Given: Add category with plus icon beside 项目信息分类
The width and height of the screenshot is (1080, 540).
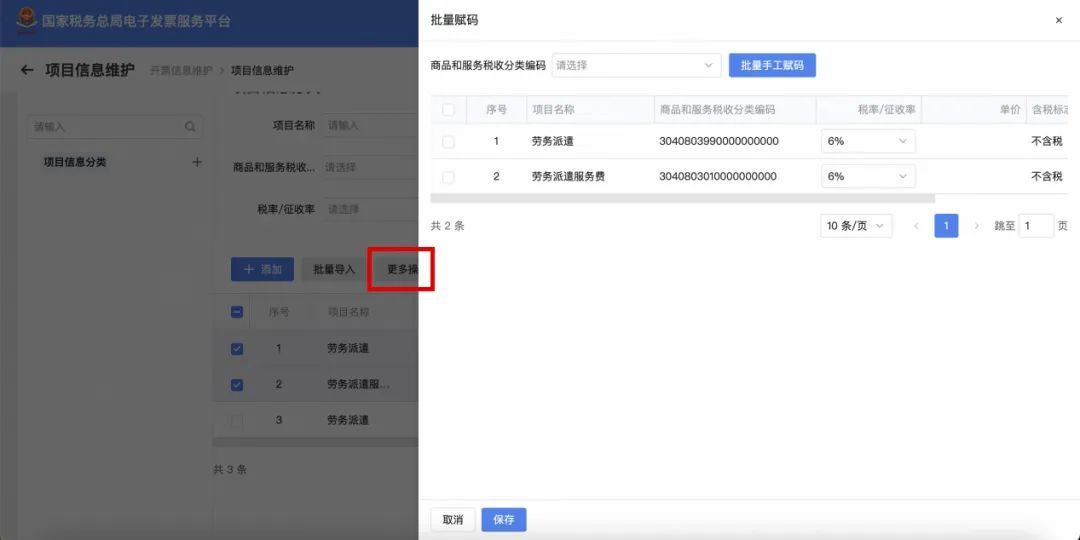Looking at the screenshot, I should [197, 163].
